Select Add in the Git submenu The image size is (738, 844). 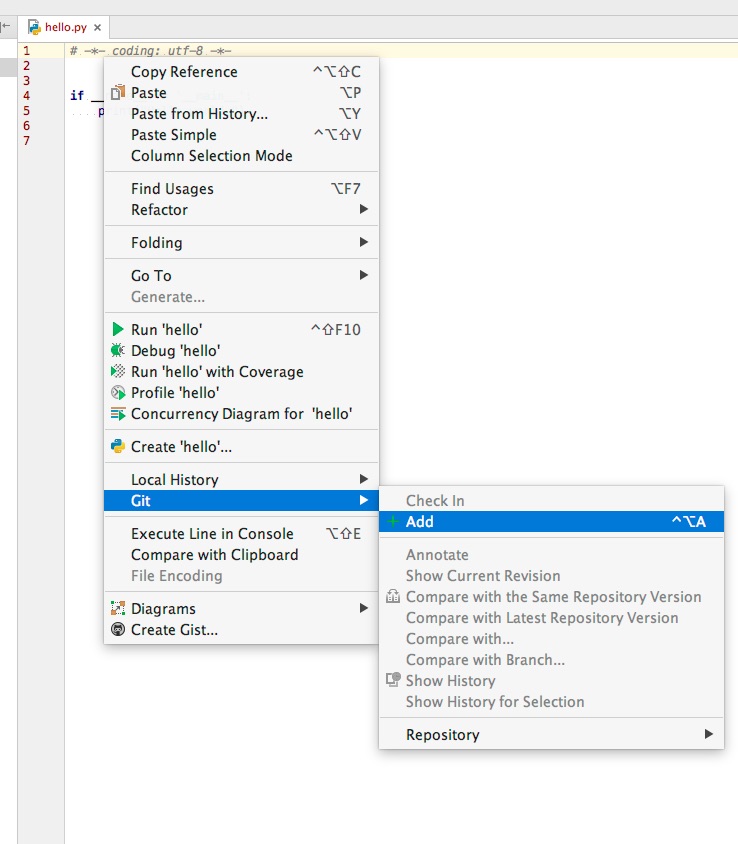(551, 521)
